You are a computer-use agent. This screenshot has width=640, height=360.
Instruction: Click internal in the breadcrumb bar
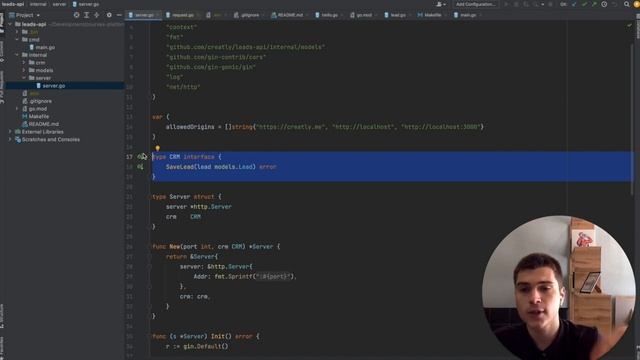point(38,4)
